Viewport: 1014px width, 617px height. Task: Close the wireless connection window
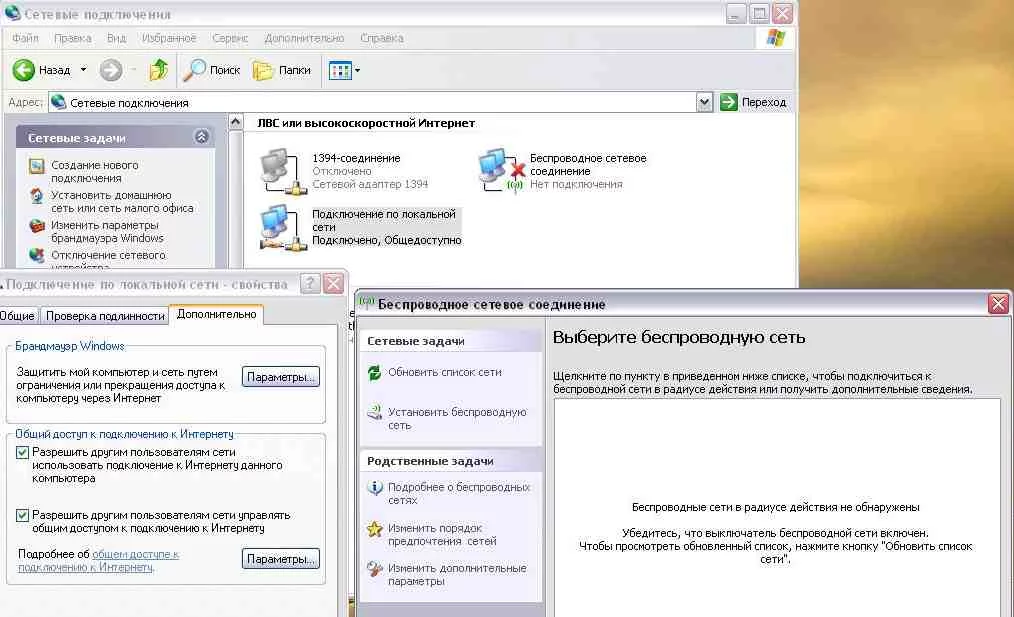(998, 303)
